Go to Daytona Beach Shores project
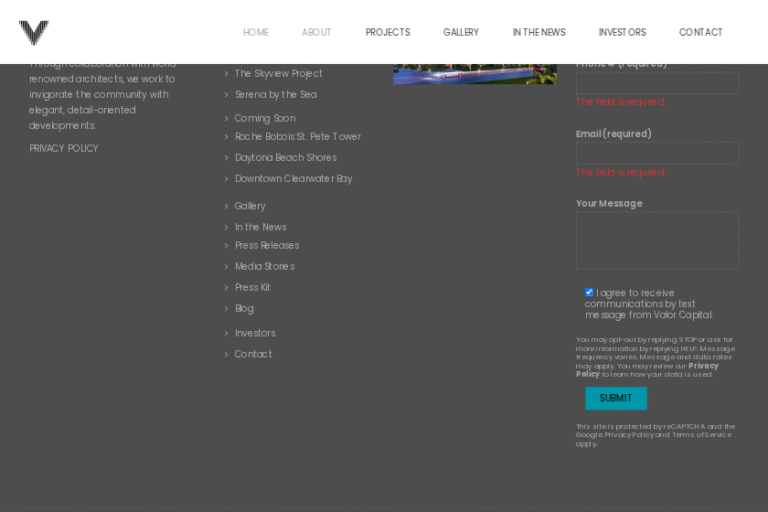The image size is (768, 512). pyautogui.click(x=285, y=158)
